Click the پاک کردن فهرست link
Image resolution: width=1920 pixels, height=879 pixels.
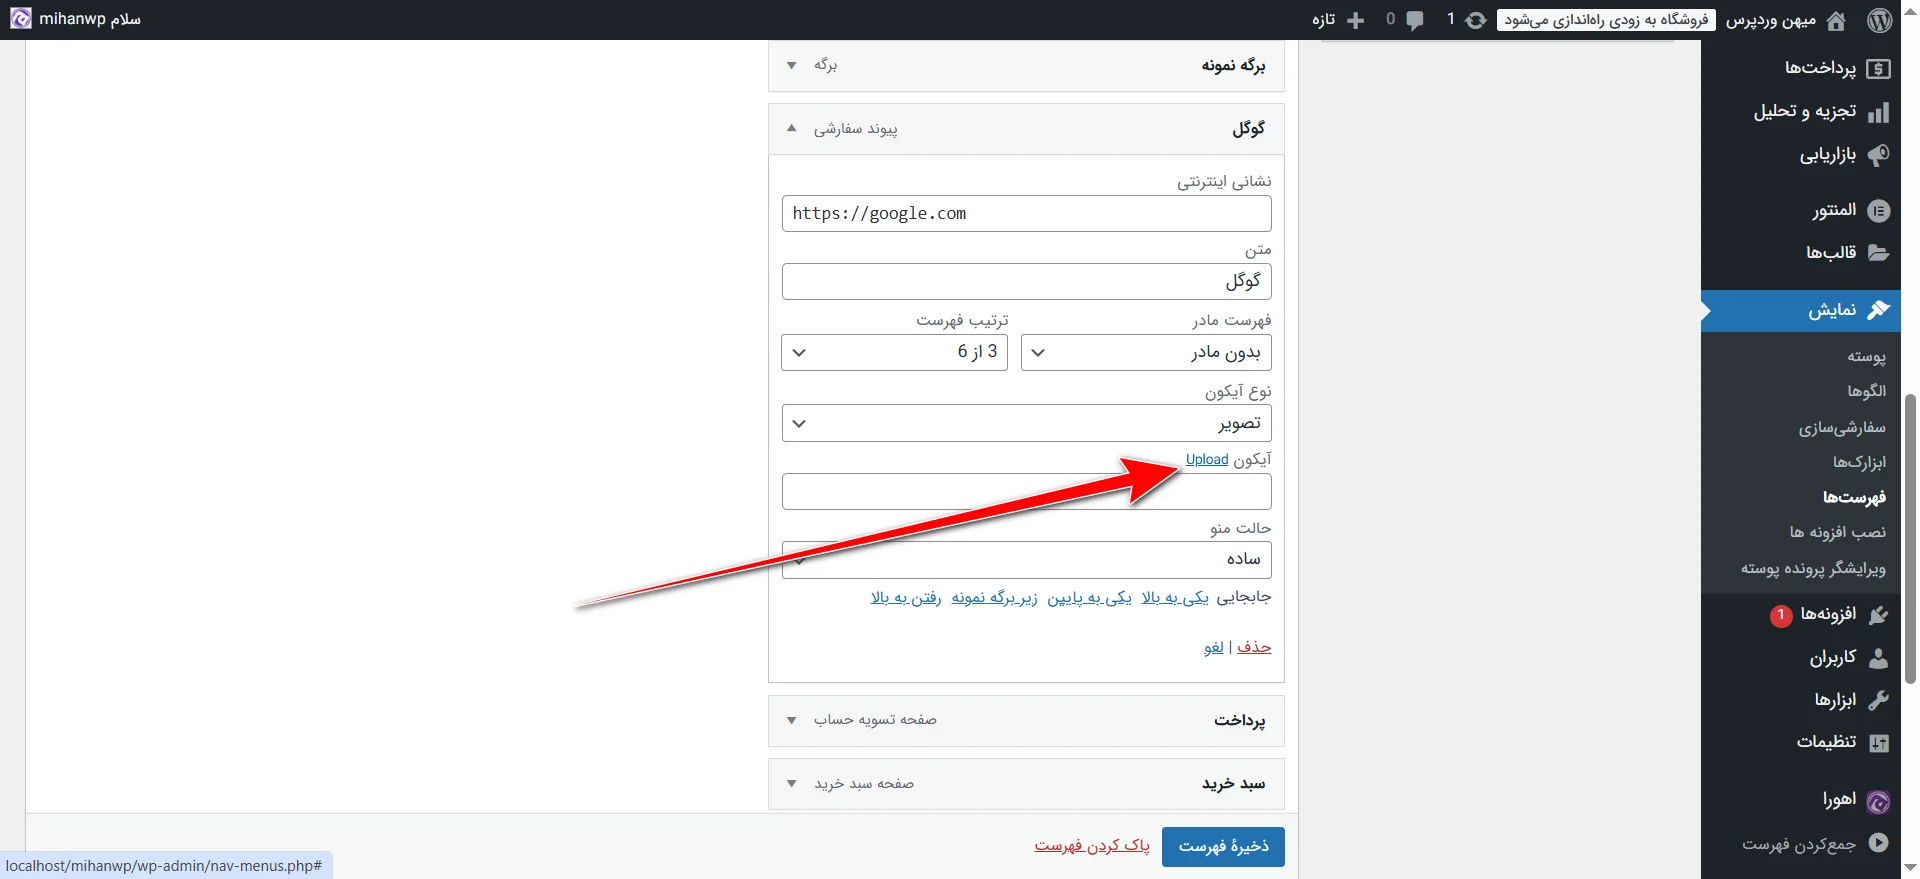[1092, 846]
